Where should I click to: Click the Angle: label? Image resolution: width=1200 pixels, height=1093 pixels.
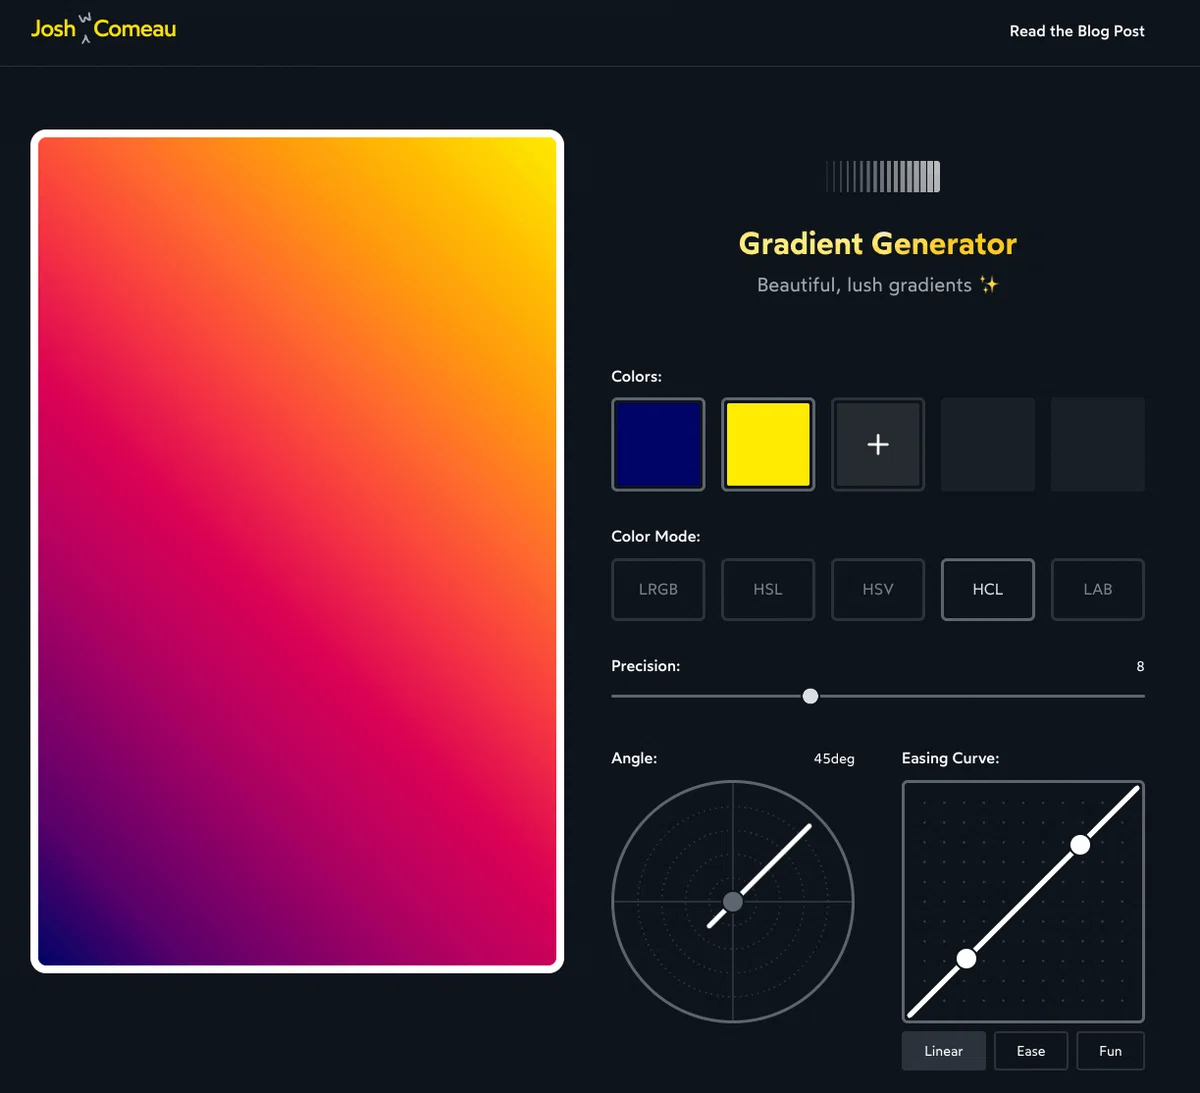click(x=634, y=759)
